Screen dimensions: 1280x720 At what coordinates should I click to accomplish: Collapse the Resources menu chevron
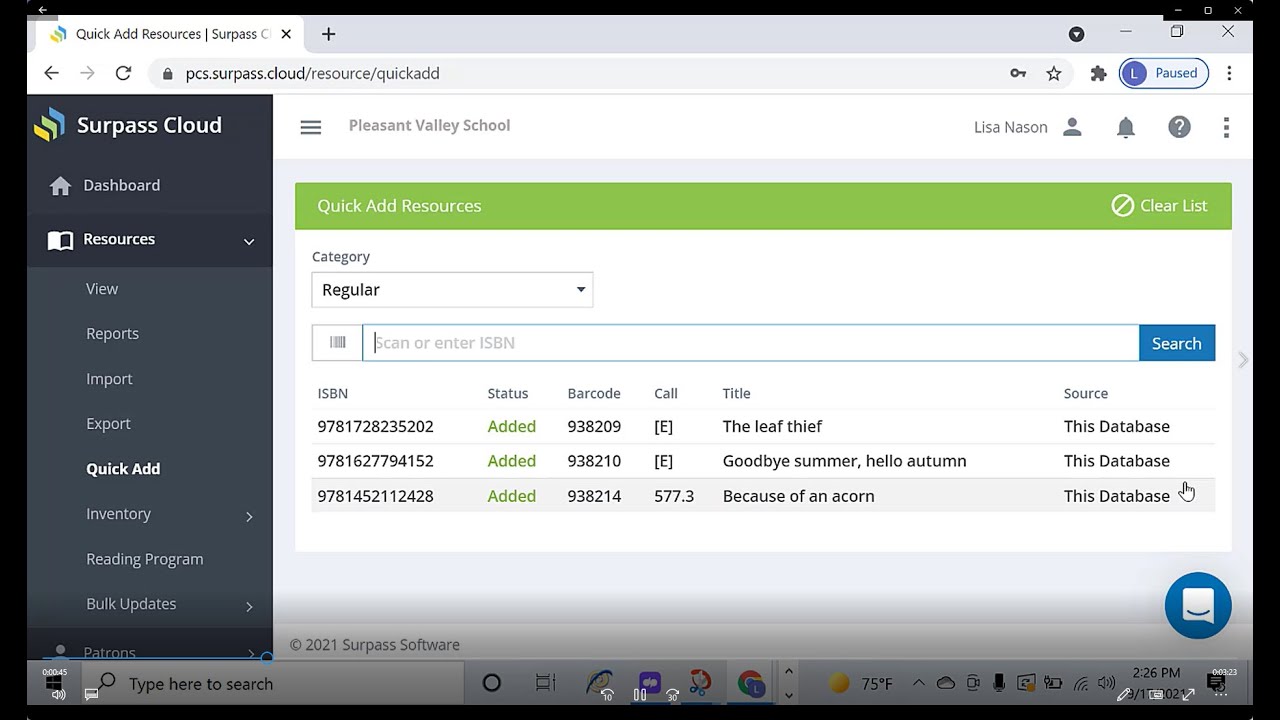click(249, 241)
